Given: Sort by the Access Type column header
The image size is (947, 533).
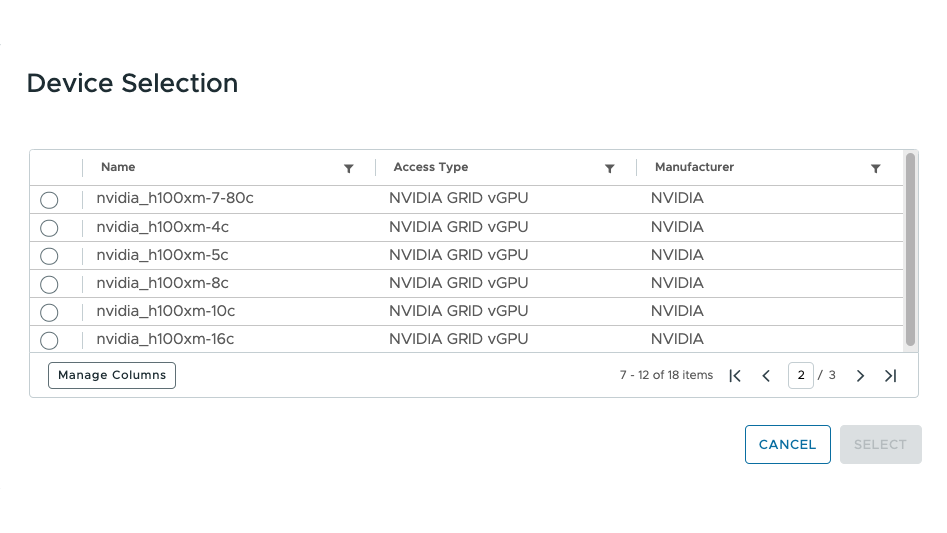Looking at the screenshot, I should [431, 167].
